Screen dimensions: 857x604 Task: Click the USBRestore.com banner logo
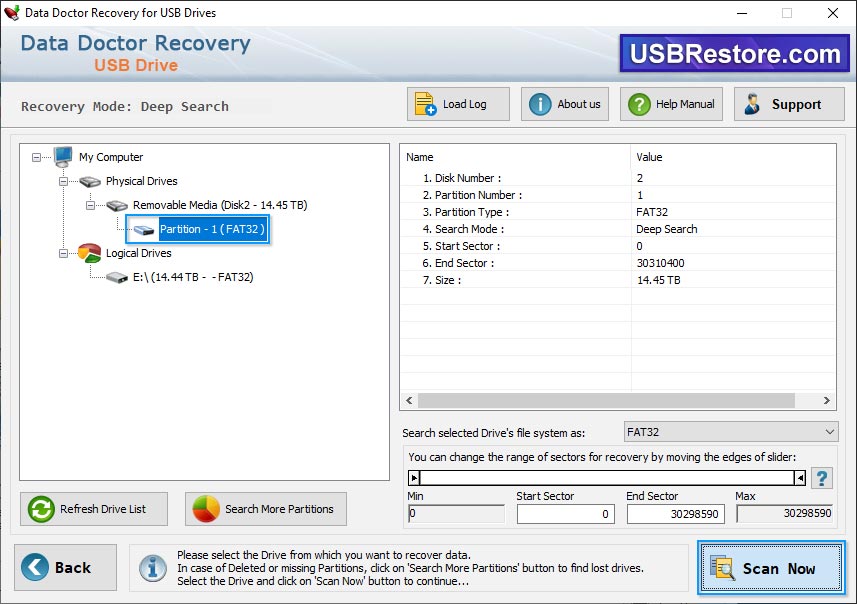click(735, 53)
